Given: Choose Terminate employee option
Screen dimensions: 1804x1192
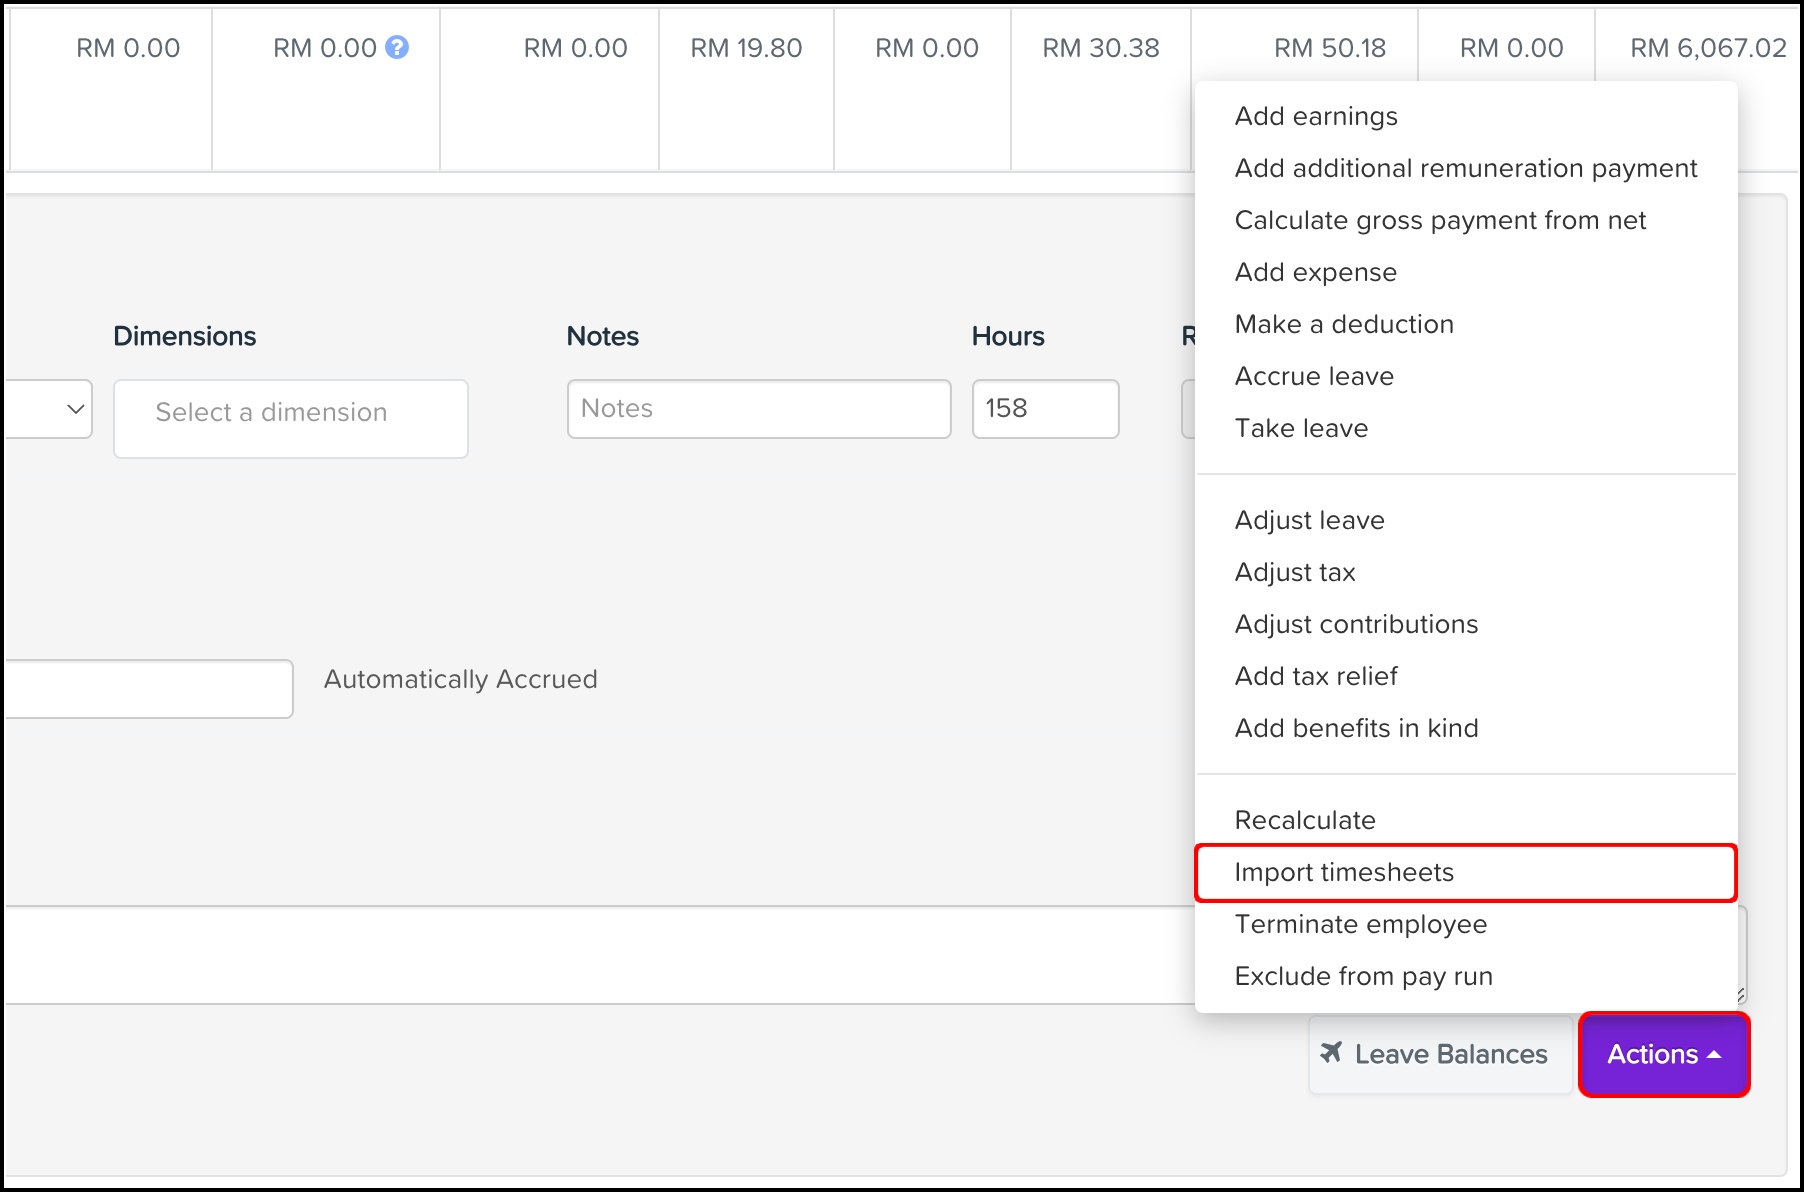Looking at the screenshot, I should [x=1360, y=924].
